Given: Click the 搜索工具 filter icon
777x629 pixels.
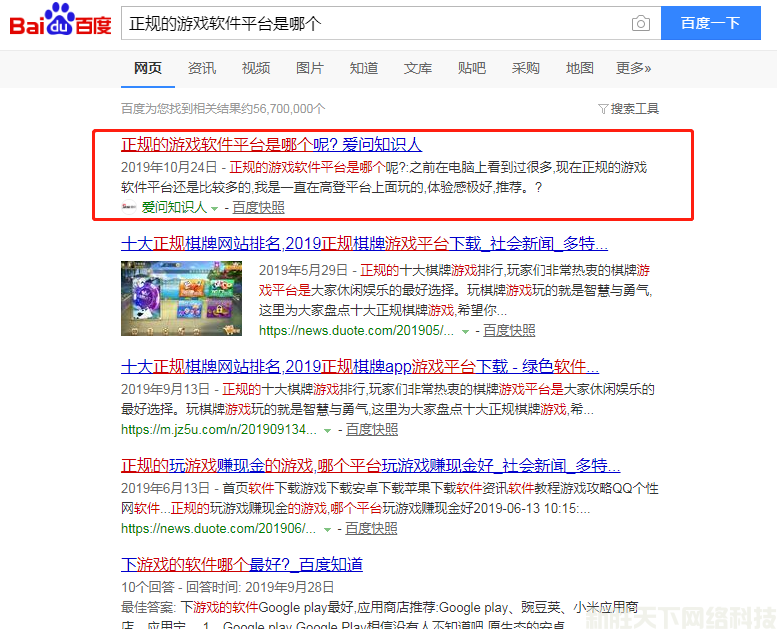Looking at the screenshot, I should (603, 109).
